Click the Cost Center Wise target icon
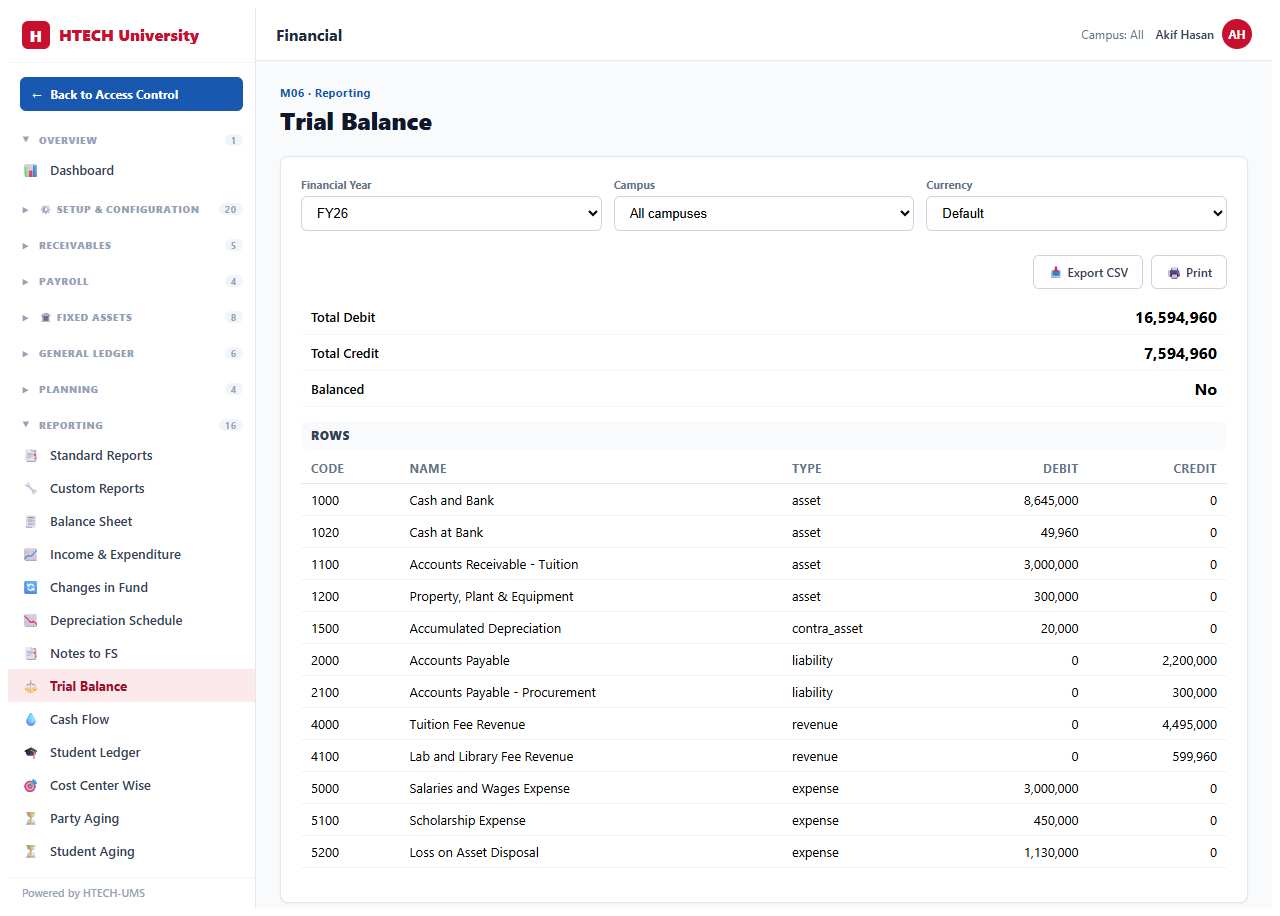The image size is (1280, 916). coord(30,786)
